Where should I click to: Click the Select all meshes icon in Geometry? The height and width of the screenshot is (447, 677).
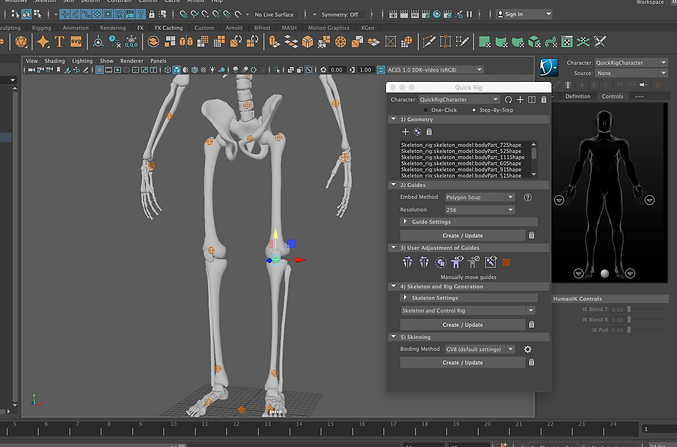(417, 132)
